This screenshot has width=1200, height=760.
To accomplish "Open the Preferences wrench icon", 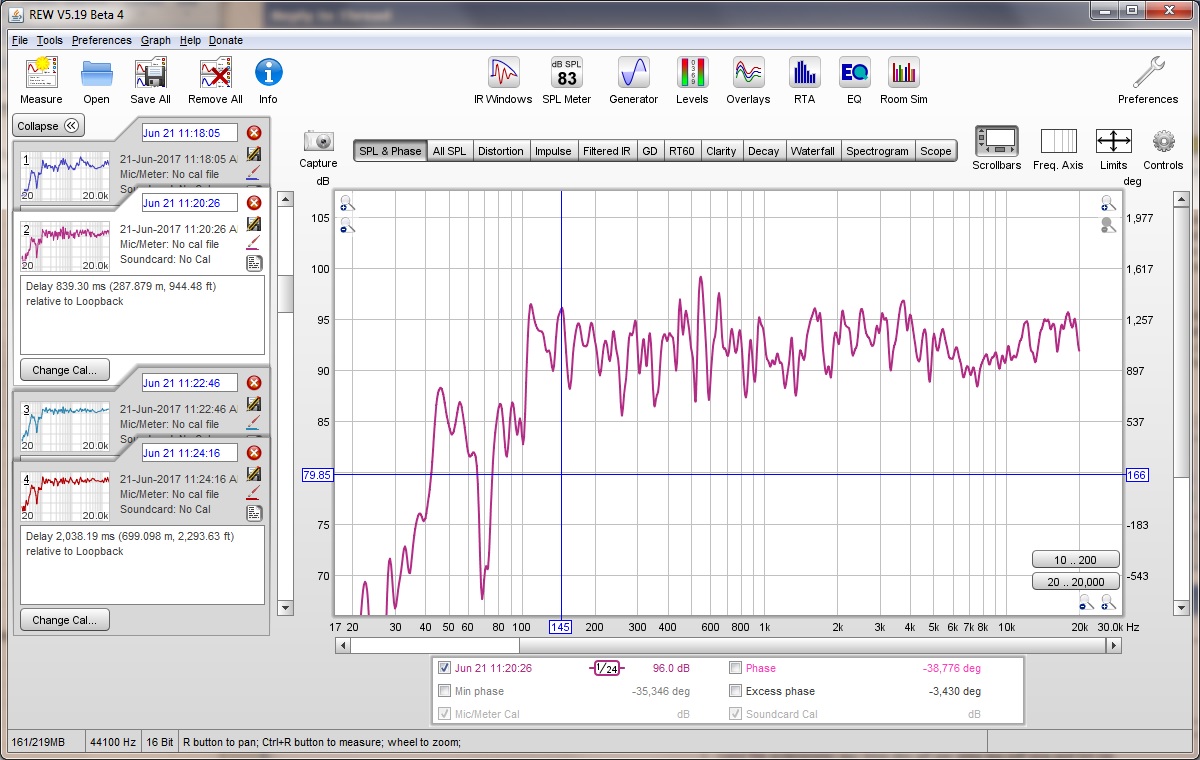I will (1148, 73).
